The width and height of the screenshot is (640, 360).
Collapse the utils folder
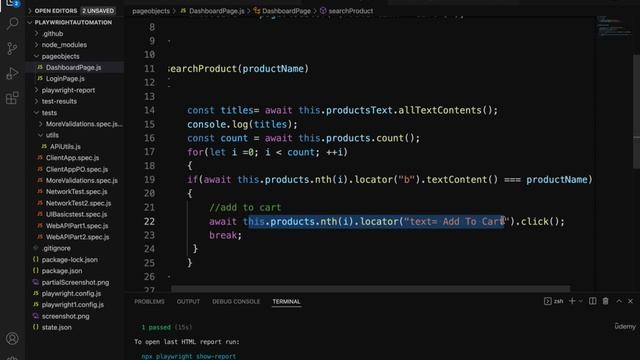coord(52,135)
